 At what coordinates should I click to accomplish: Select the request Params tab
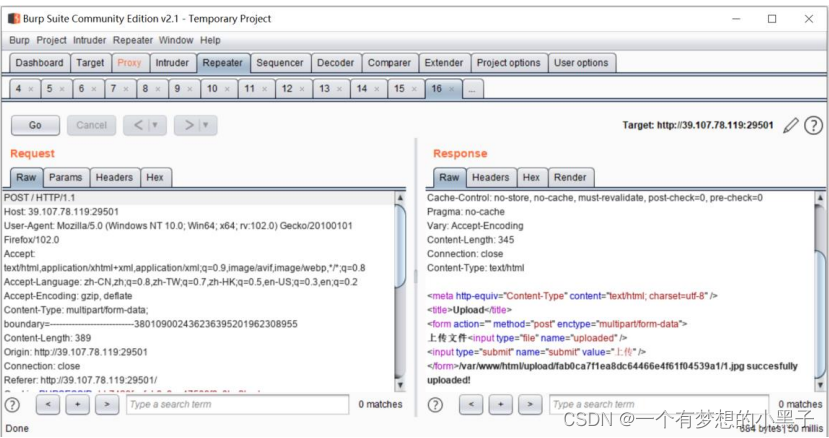[66, 178]
